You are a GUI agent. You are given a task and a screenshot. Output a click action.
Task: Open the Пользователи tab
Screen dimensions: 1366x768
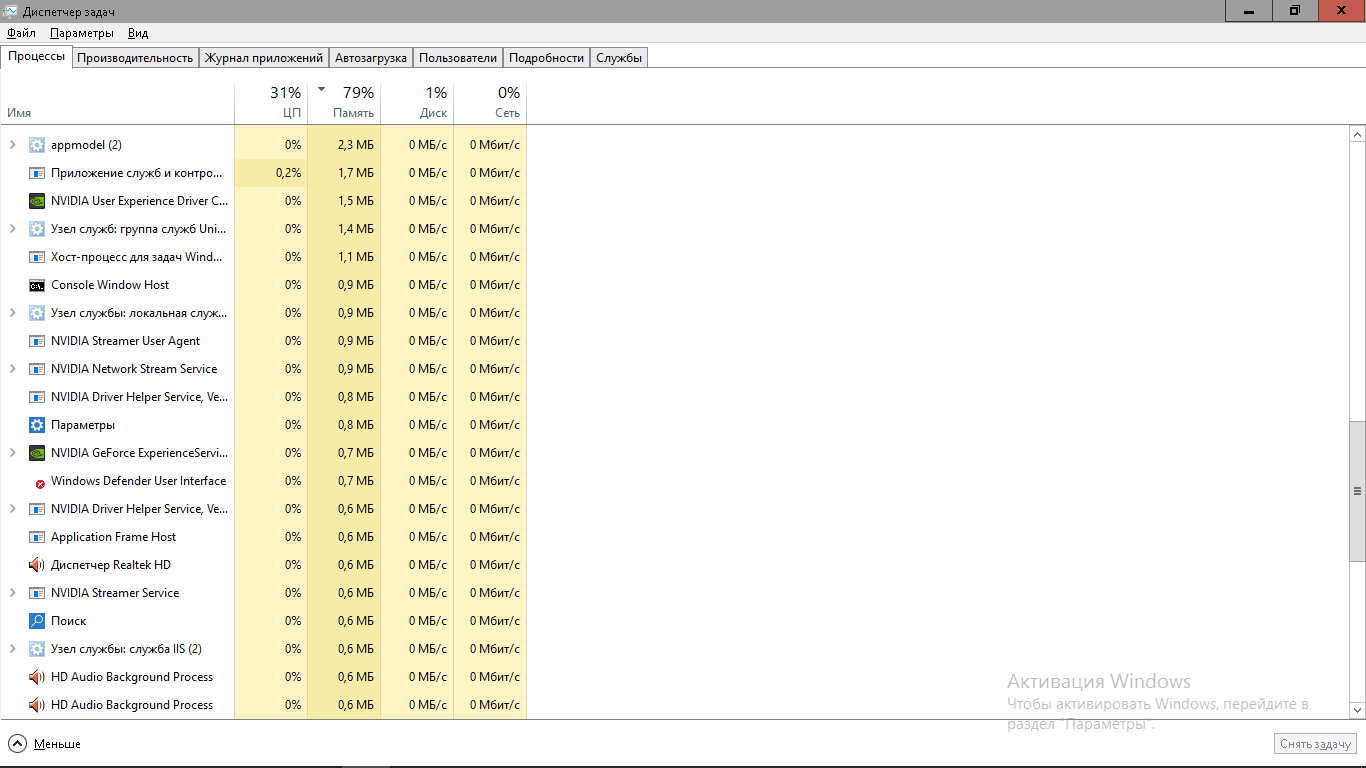458,58
